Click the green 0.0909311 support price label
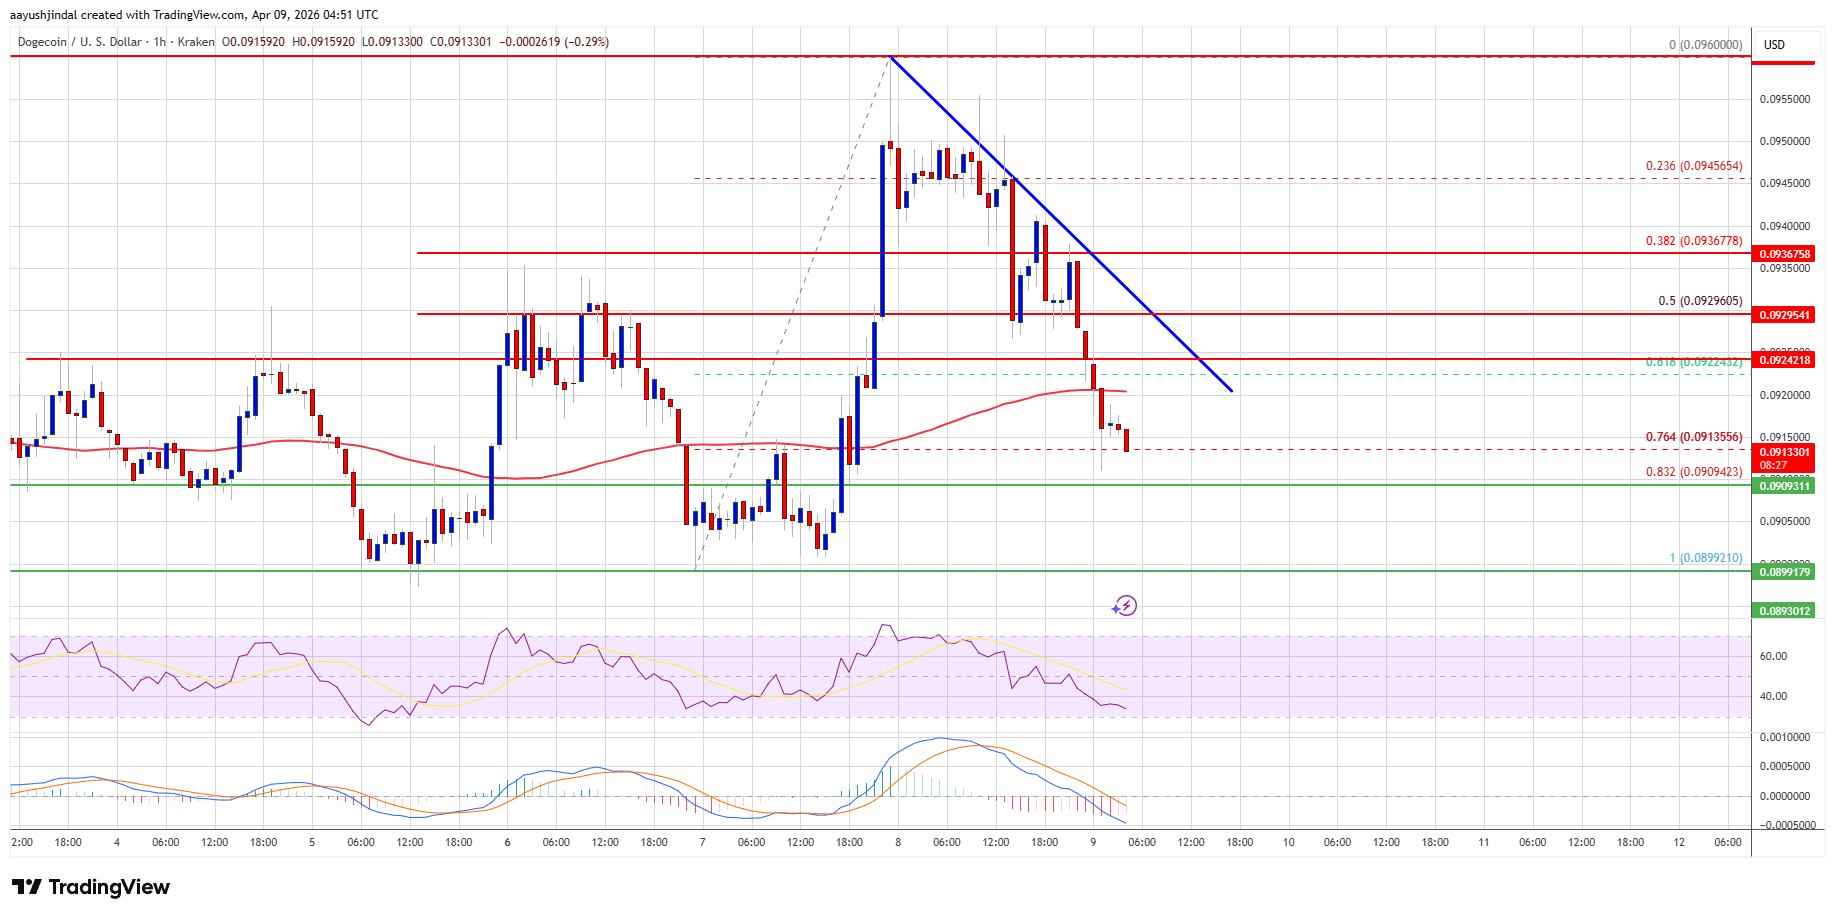 [x=1786, y=486]
